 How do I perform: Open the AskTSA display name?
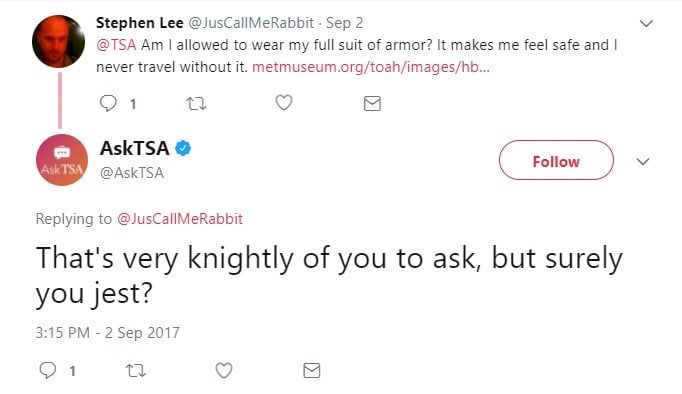click(x=134, y=148)
